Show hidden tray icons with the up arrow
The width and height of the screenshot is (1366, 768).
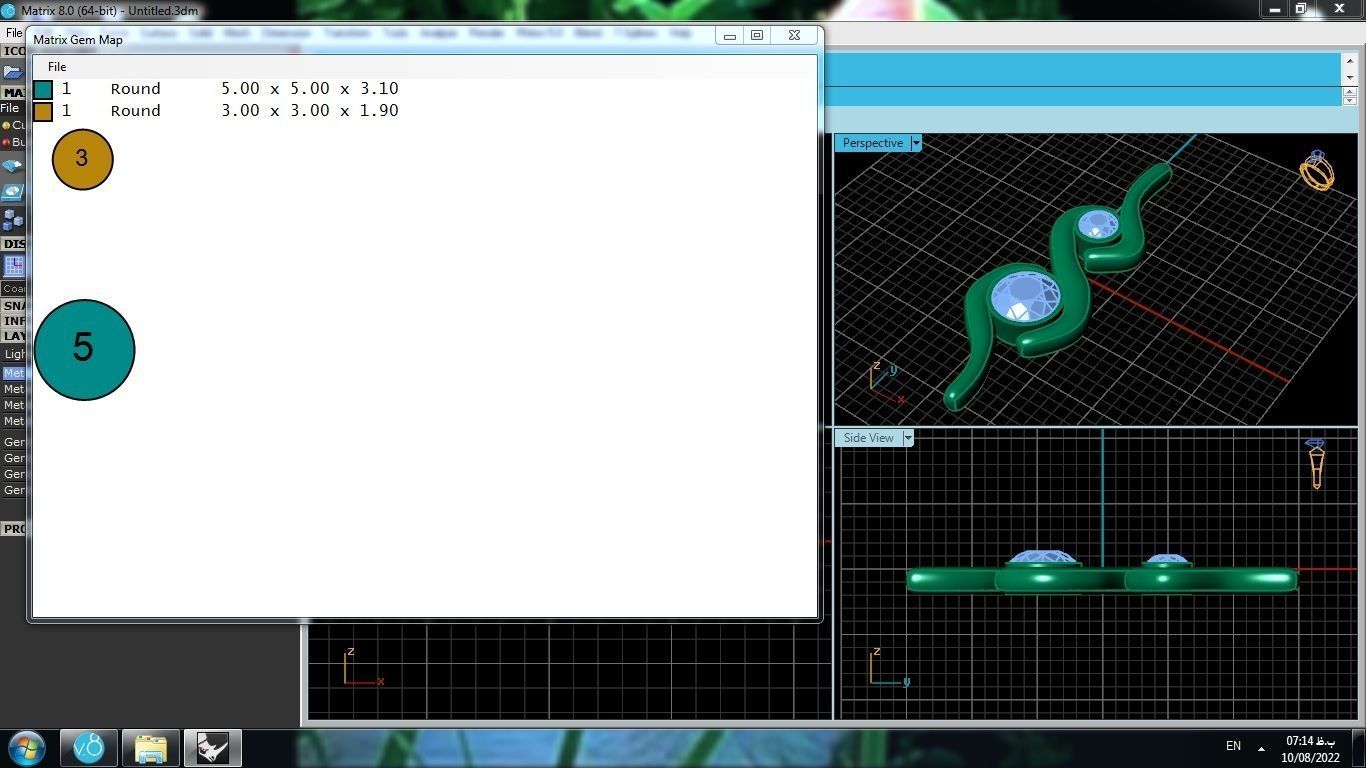point(1261,748)
